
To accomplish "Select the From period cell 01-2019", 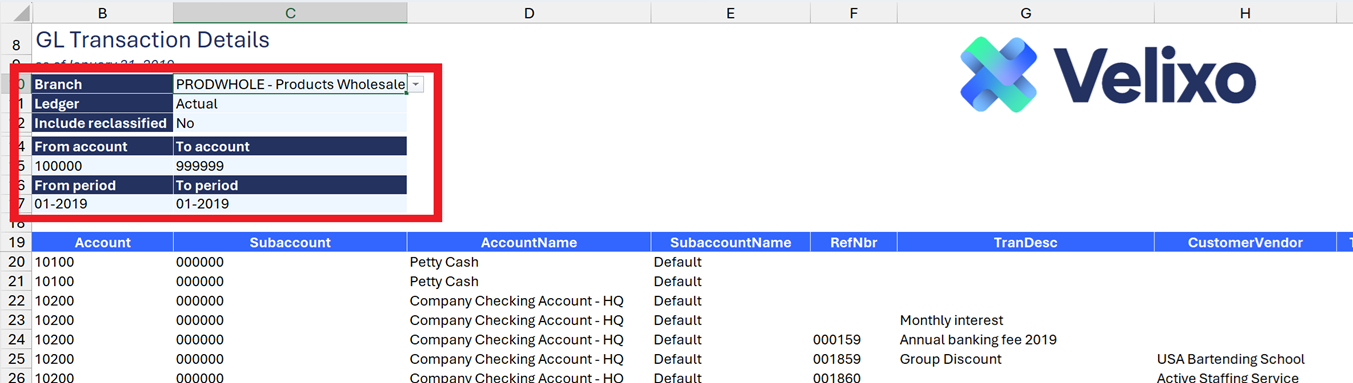I will click(x=102, y=204).
